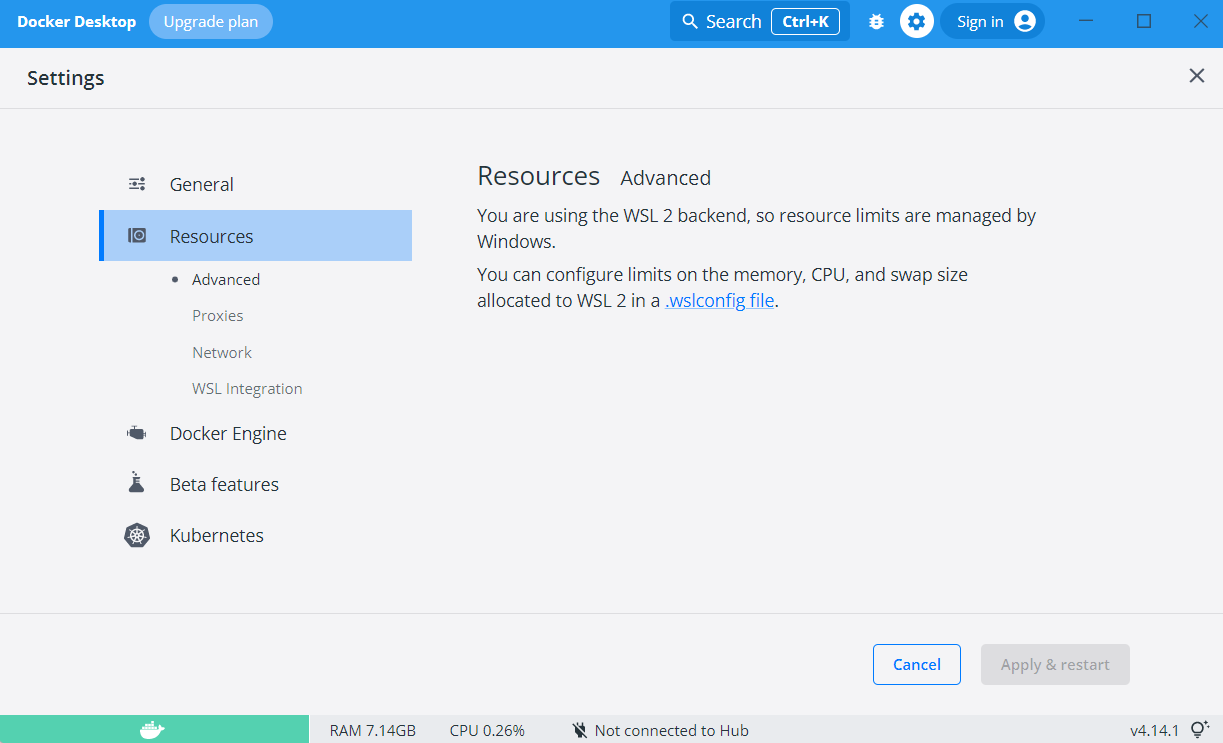Select the Kubernetes wheel icon in sidebar
The height and width of the screenshot is (743, 1223).
pyautogui.click(x=136, y=535)
